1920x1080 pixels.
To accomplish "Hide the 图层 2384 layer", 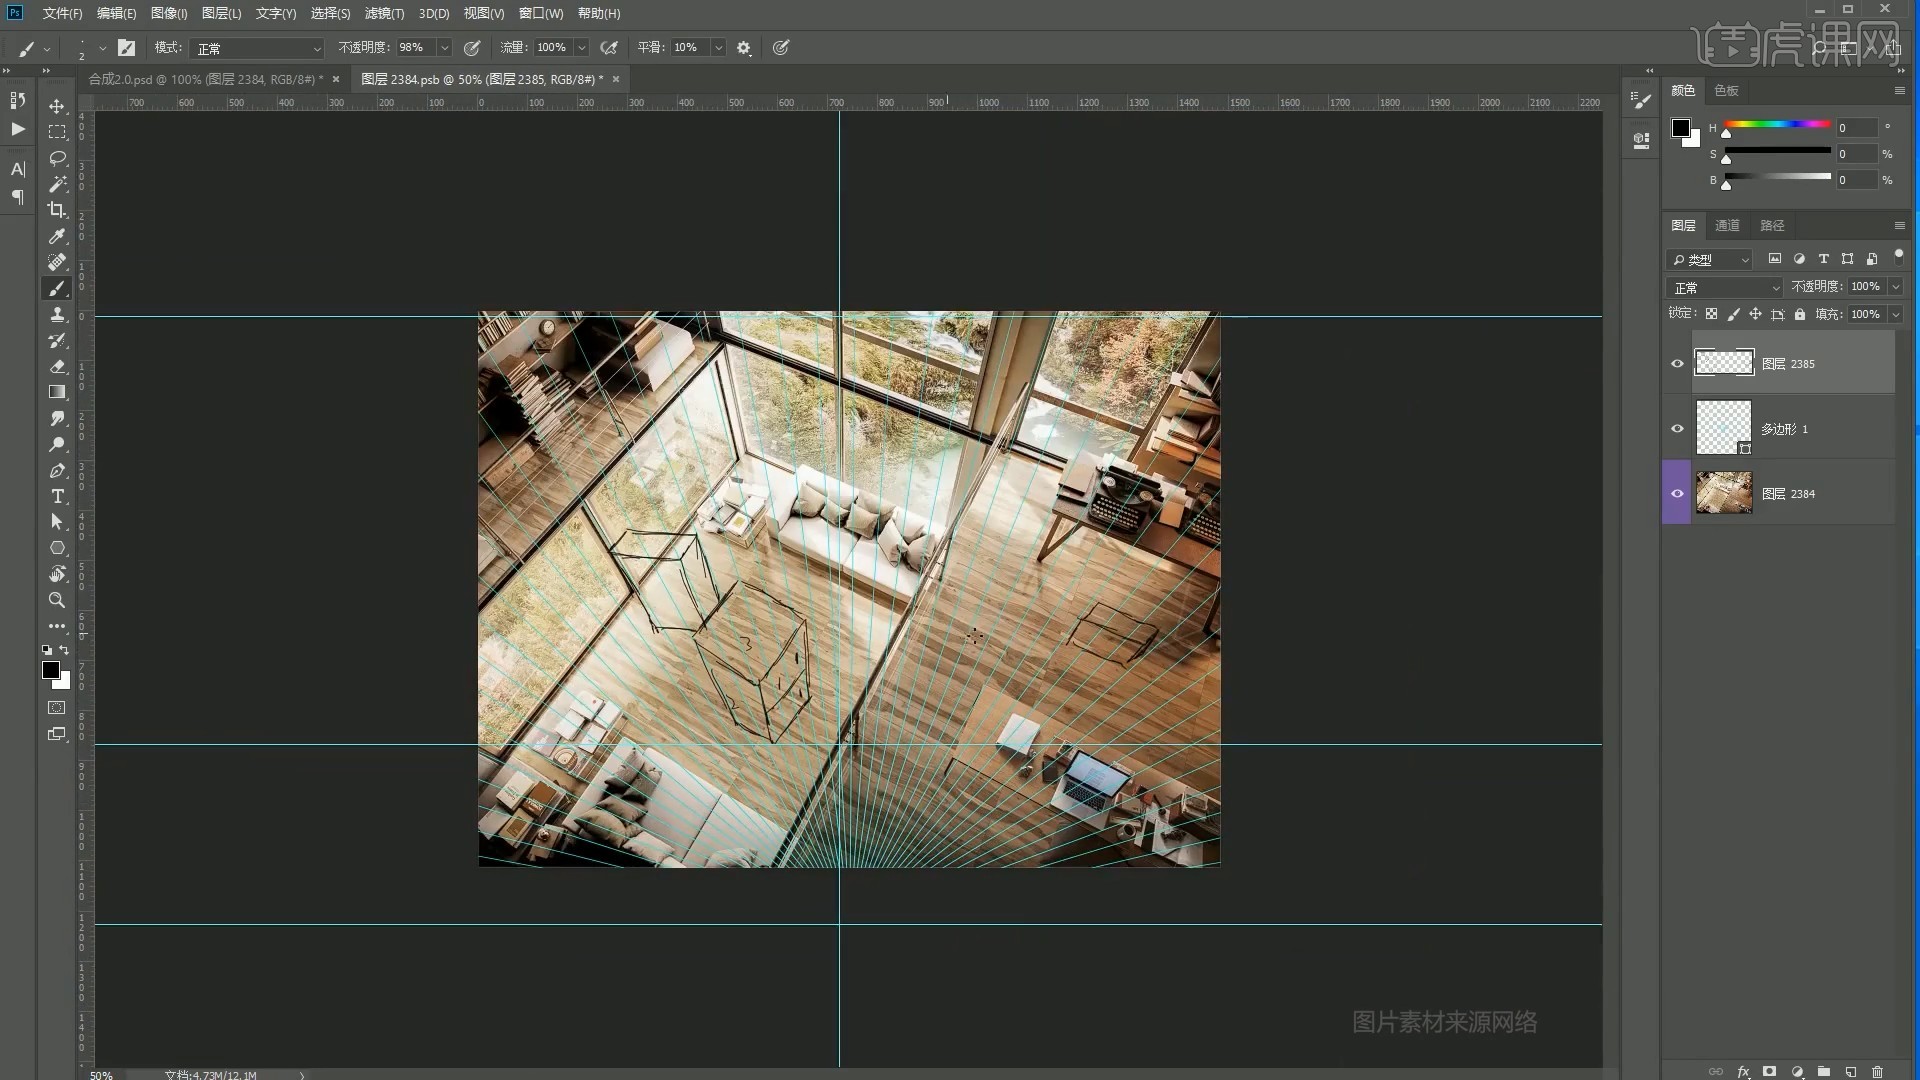I will click(1677, 493).
